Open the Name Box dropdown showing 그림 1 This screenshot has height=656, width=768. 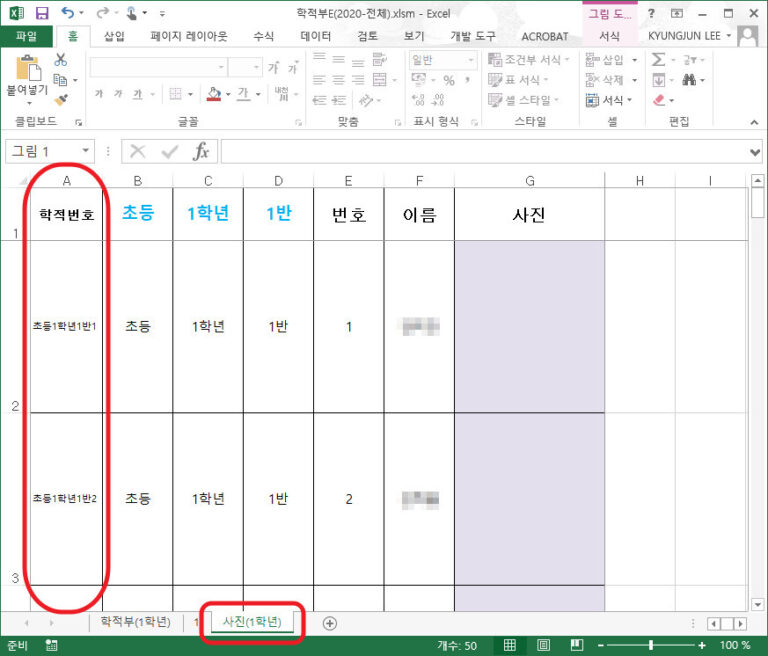point(86,152)
